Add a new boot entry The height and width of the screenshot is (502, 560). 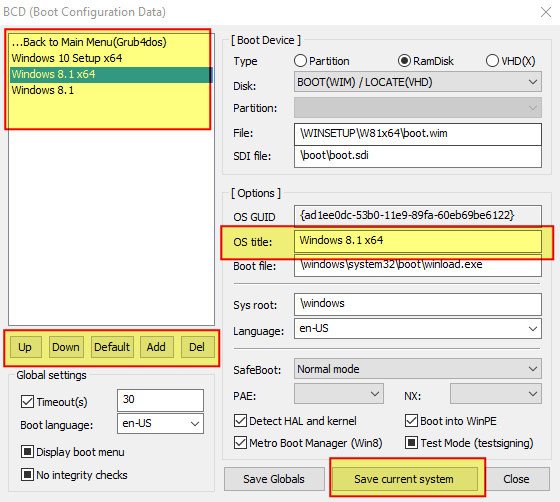pyautogui.click(x=156, y=347)
